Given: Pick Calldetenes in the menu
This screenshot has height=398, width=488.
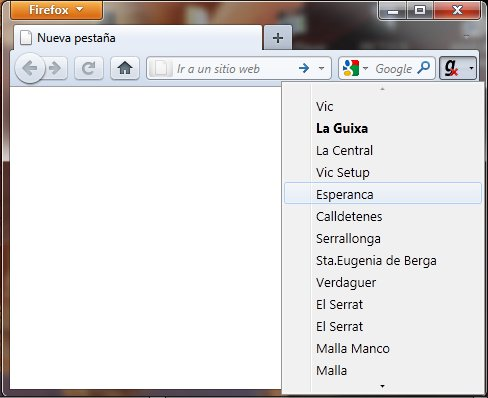Looking at the screenshot, I should coord(383,217).
